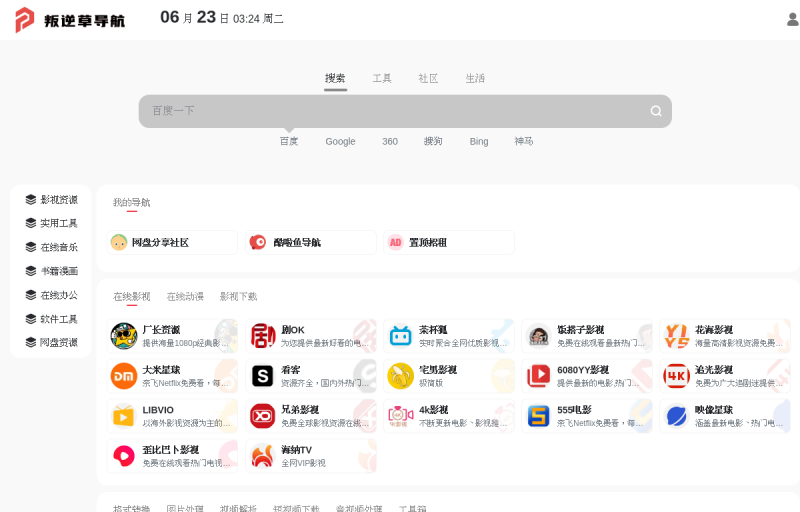The width and height of the screenshot is (800, 512).
Task: Choose Bing search engine
Action: pos(479,141)
